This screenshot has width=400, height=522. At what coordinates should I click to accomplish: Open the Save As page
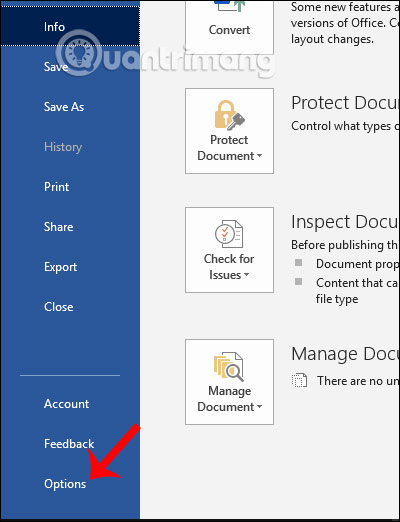[x=64, y=107]
